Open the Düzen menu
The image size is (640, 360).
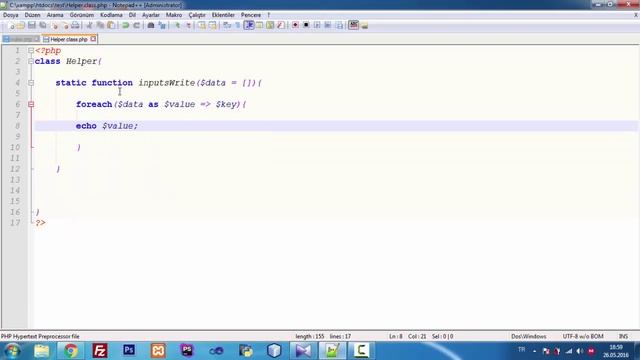tap(32, 15)
